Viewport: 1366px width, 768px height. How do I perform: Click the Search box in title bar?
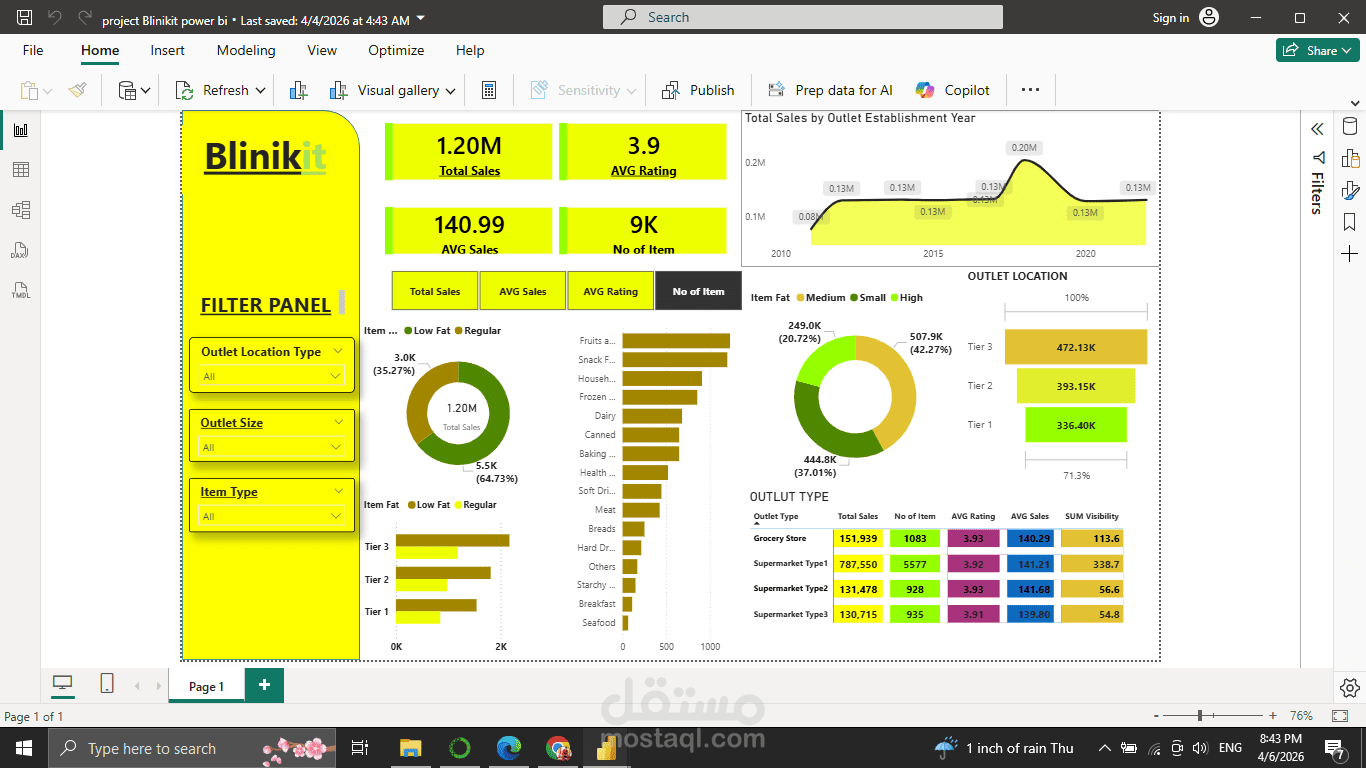click(x=803, y=17)
